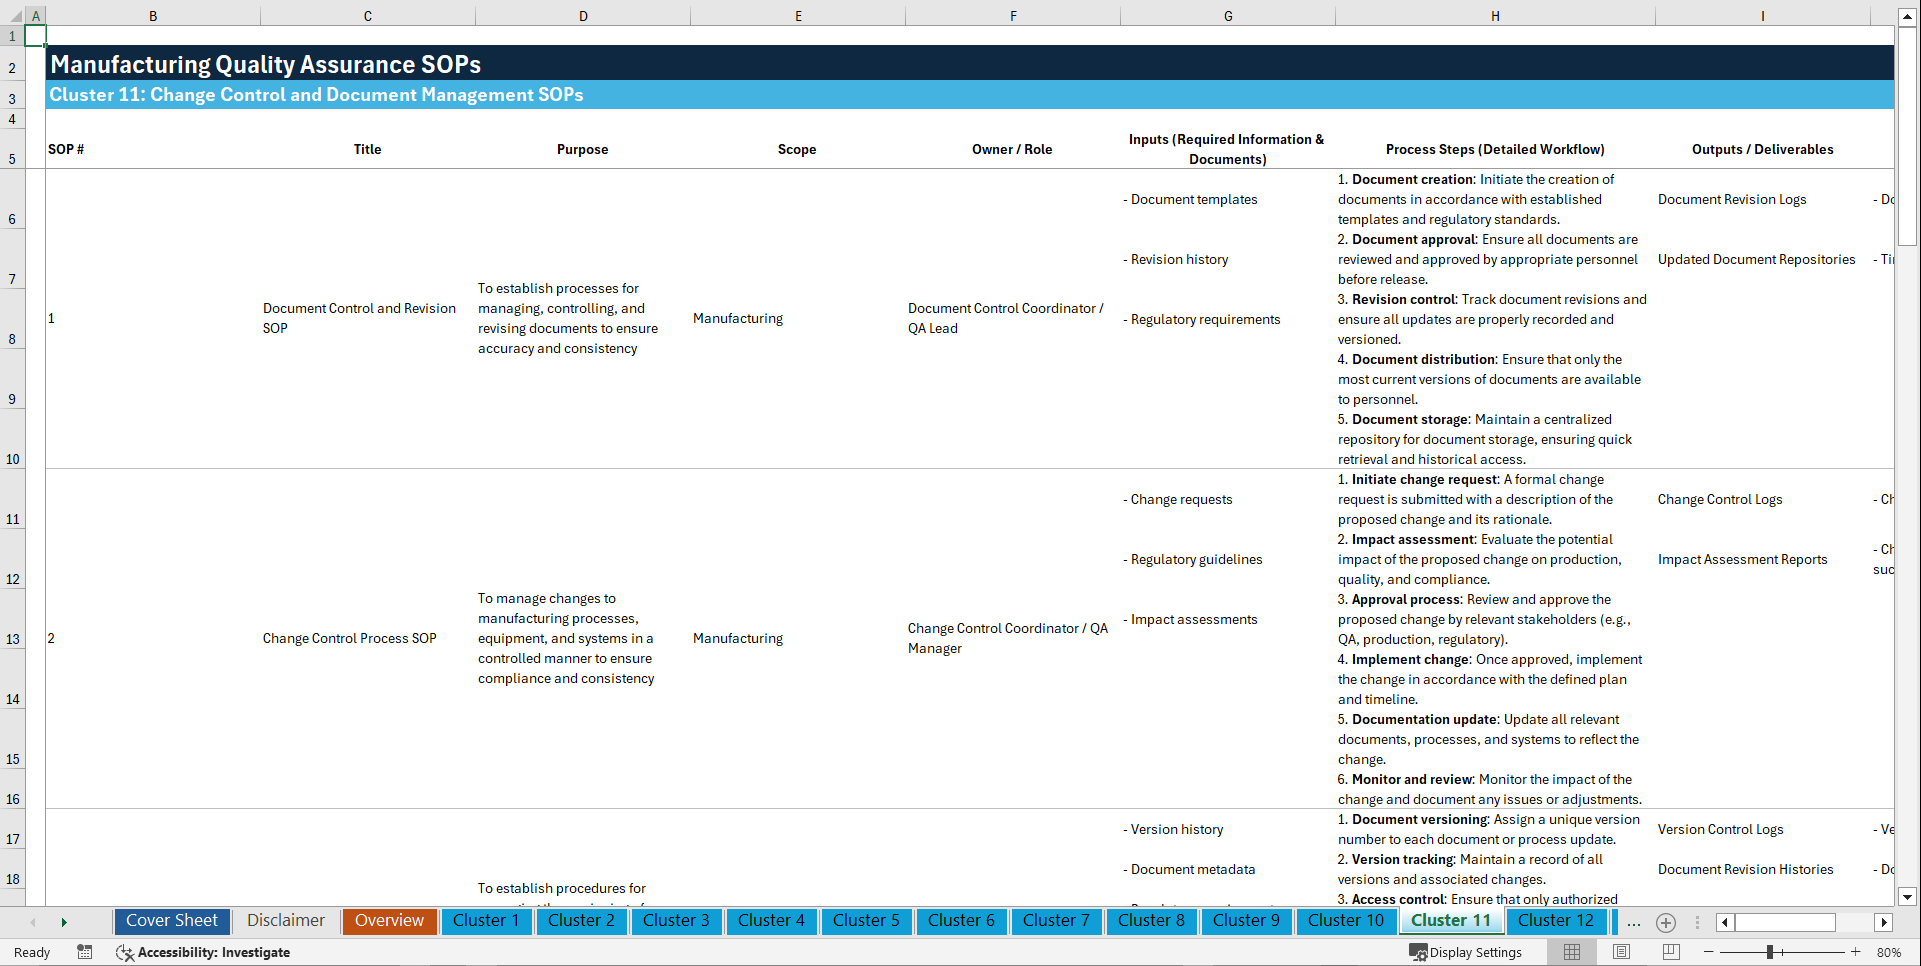Switch to Page Layout view icon
1921x966 pixels.
1620,952
